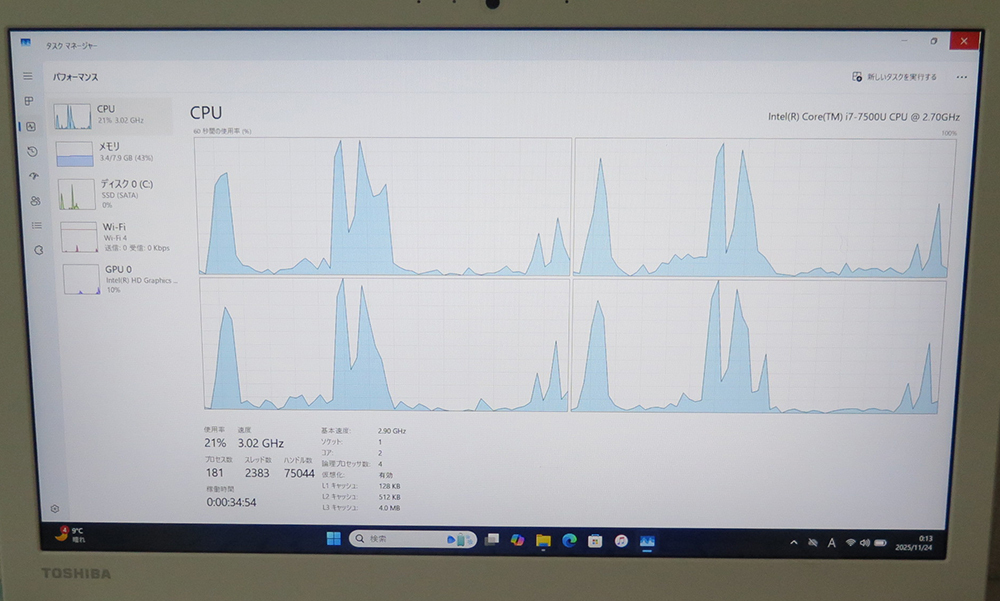This screenshot has height=601, width=1000.
Task: Open Copilot from the taskbar
Action: (517, 540)
